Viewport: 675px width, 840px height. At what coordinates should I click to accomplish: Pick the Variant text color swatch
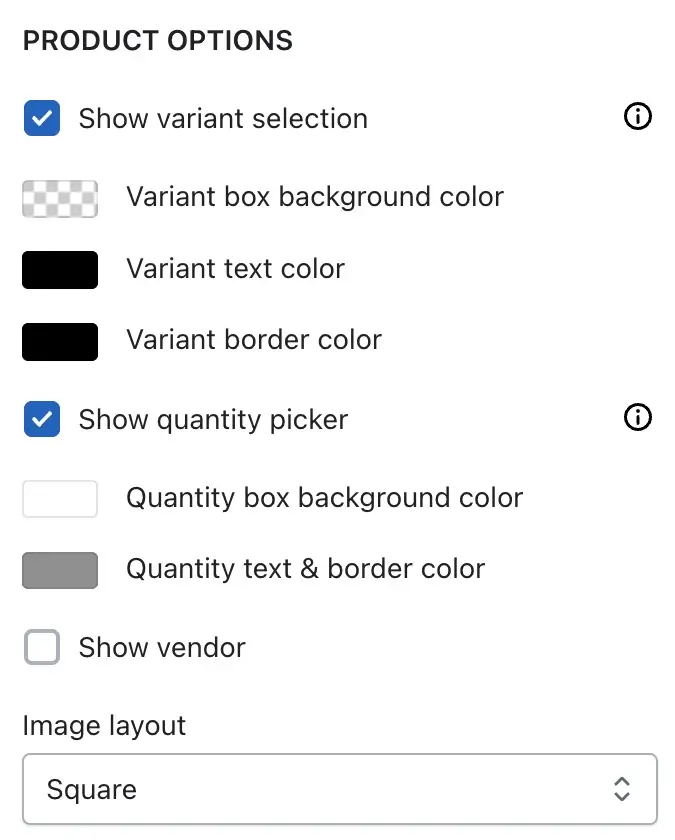[x=60, y=270]
